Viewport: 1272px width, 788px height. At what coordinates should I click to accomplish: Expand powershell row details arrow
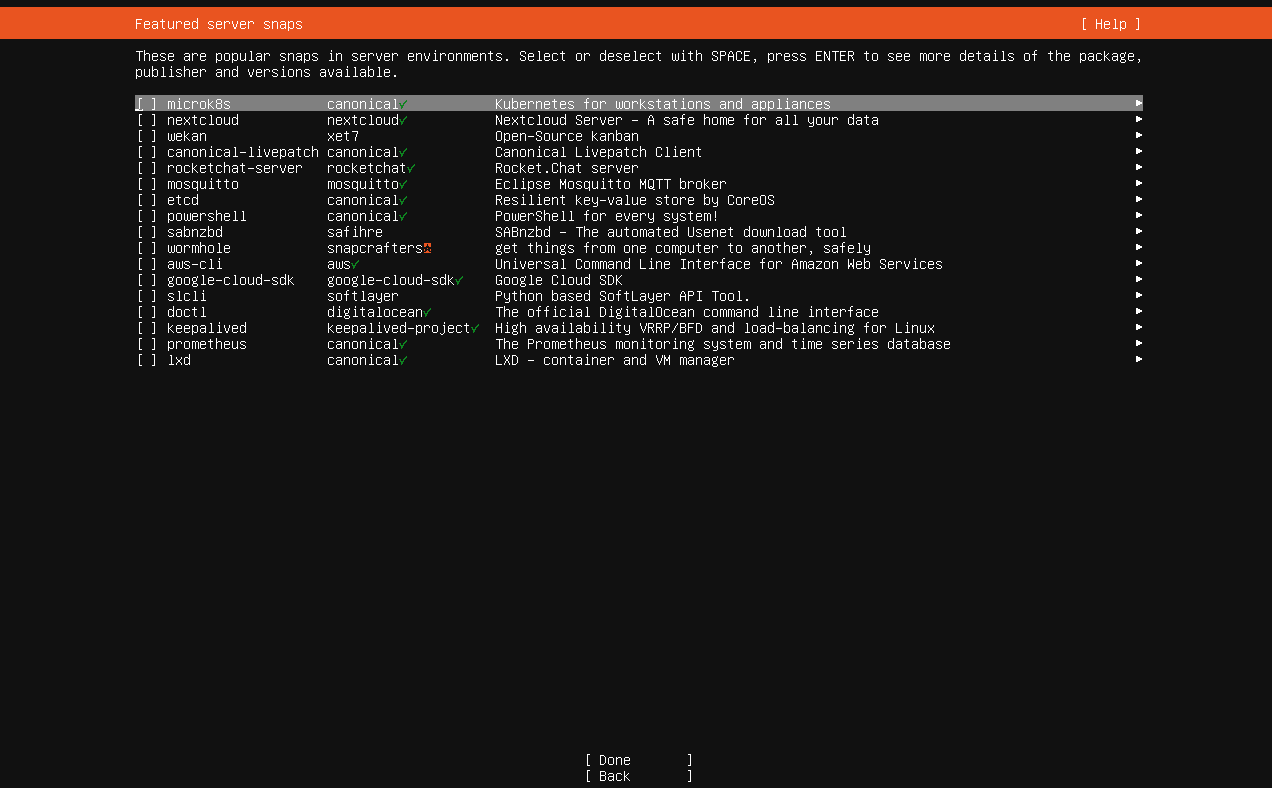pos(1138,215)
